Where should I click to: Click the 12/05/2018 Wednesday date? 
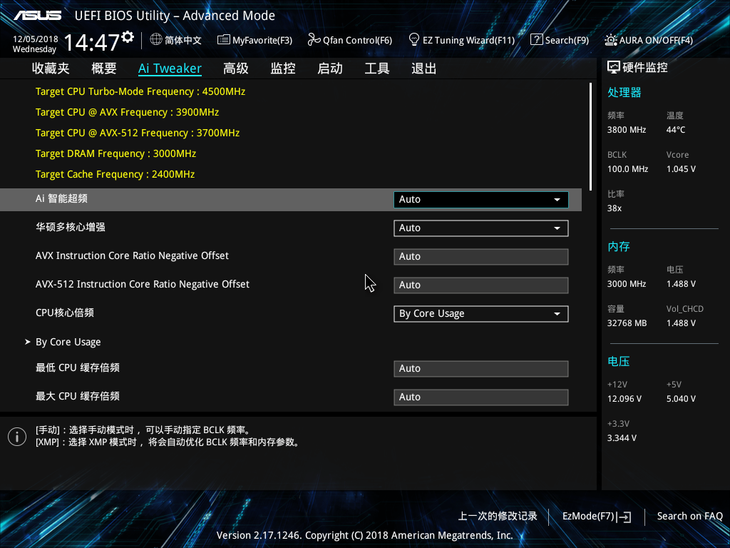click(35, 44)
